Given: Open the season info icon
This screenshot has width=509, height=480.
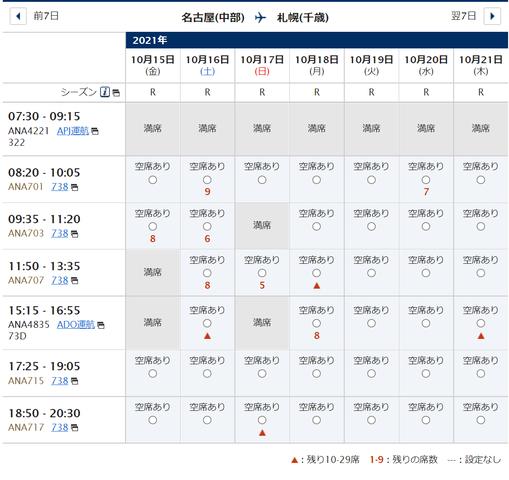Looking at the screenshot, I should (105, 92).
